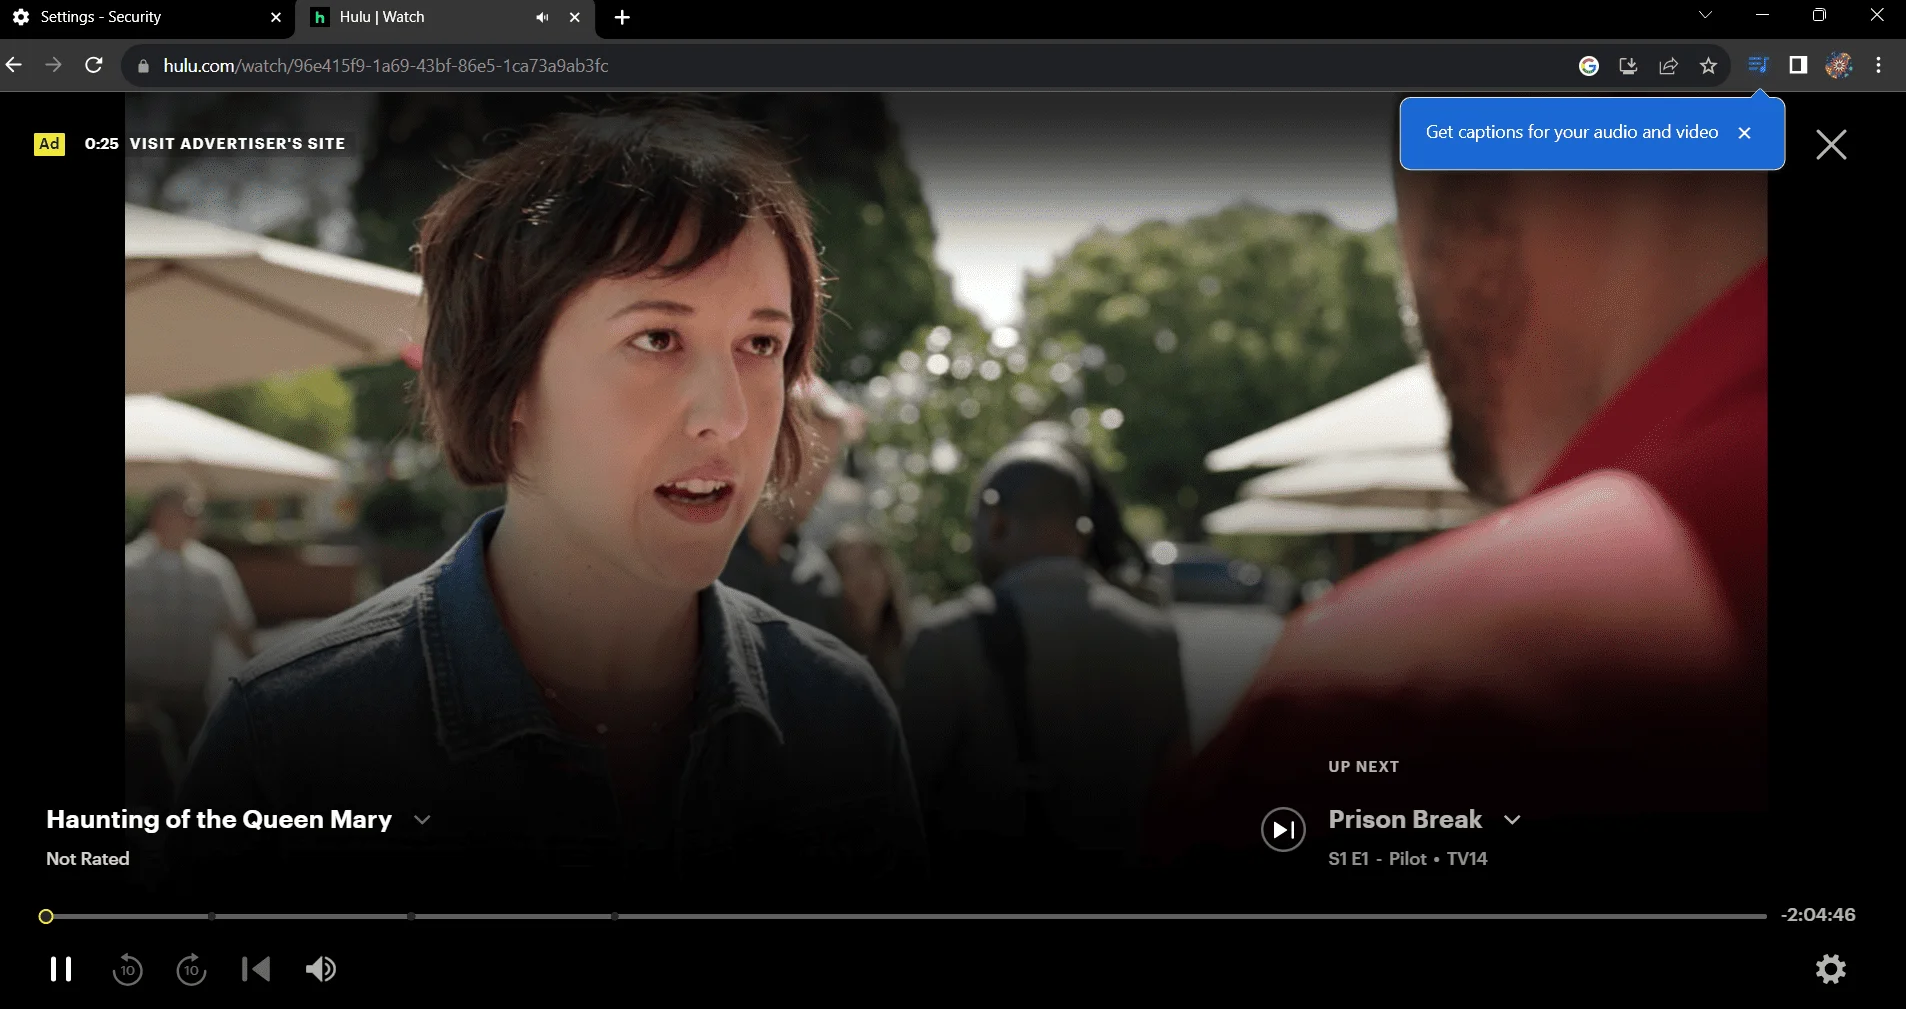Close the Settings - Security tab
This screenshot has width=1906, height=1009.
pyautogui.click(x=276, y=17)
